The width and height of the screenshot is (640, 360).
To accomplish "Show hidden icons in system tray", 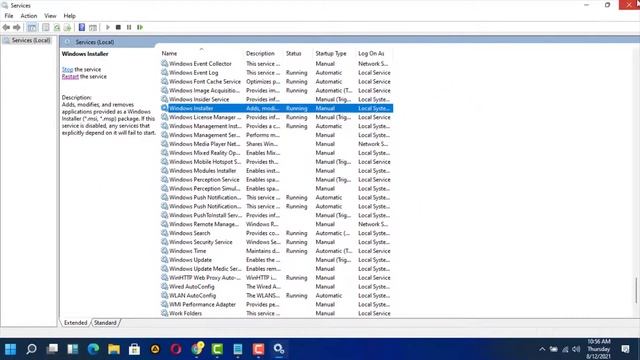I will tap(542, 349).
